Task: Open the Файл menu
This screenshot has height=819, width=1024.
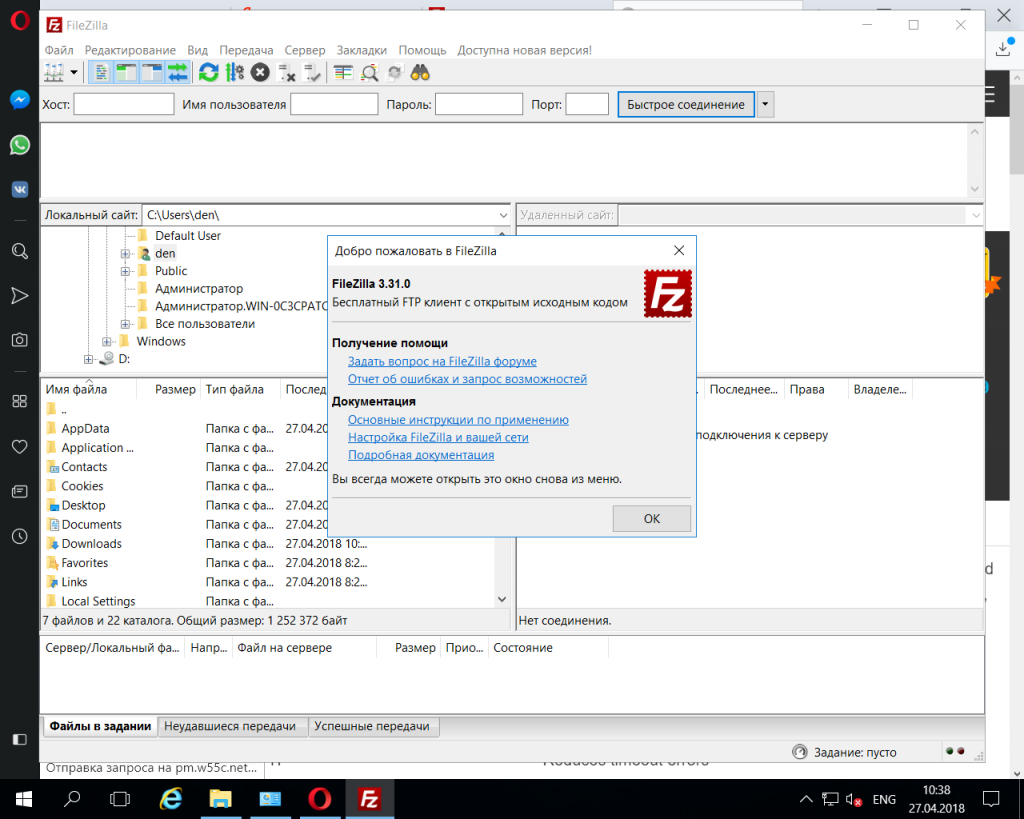Action: (59, 50)
